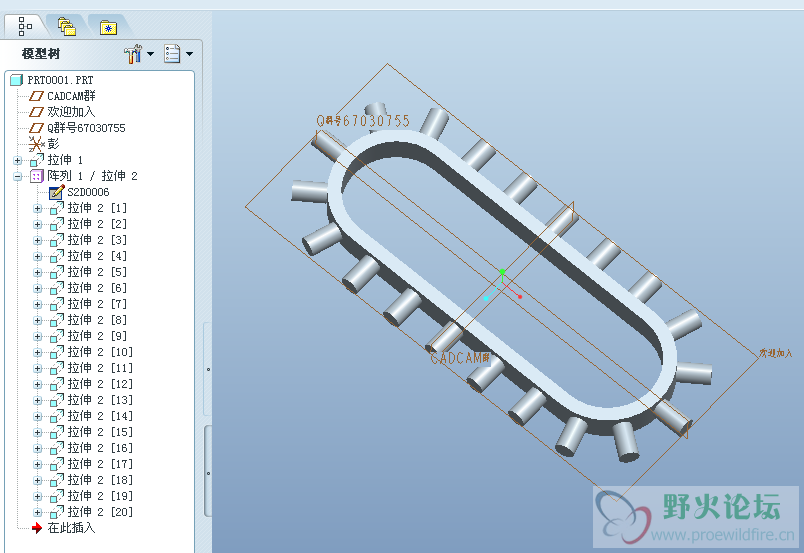Select the Q群号67030755 datum plane

click(86, 128)
